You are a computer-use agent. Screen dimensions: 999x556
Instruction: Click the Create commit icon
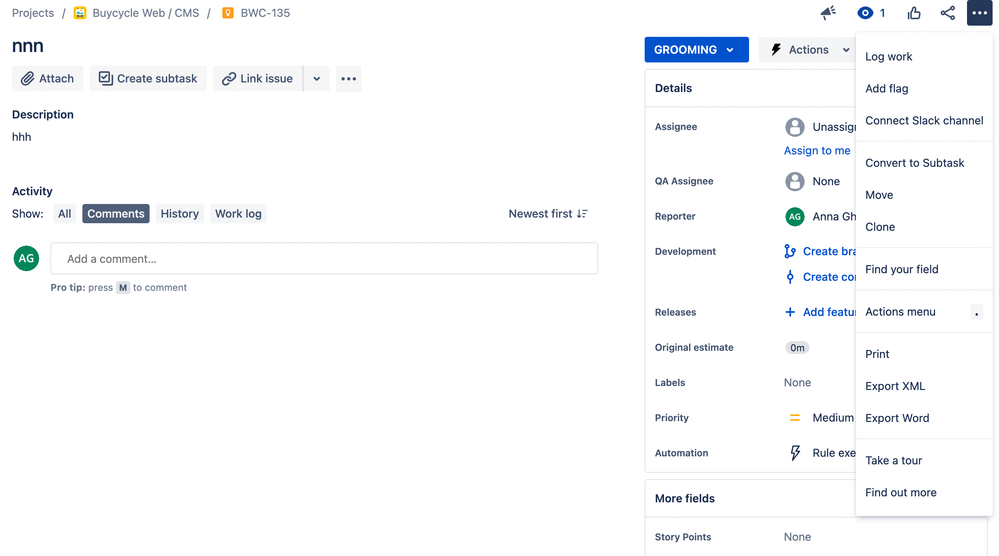coord(790,277)
